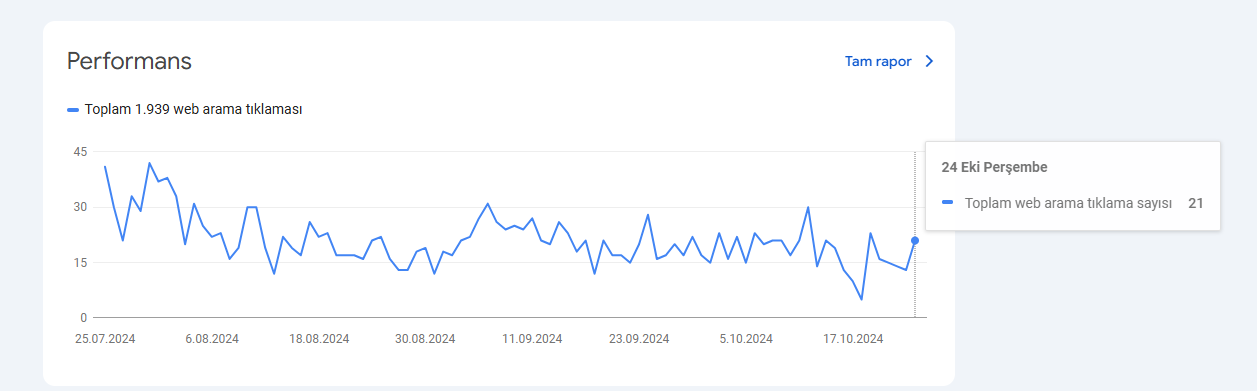Click the legend text Toplam 1.939 web arama tıklaması
Viewport: 1257px width, 391px height.
(194, 109)
